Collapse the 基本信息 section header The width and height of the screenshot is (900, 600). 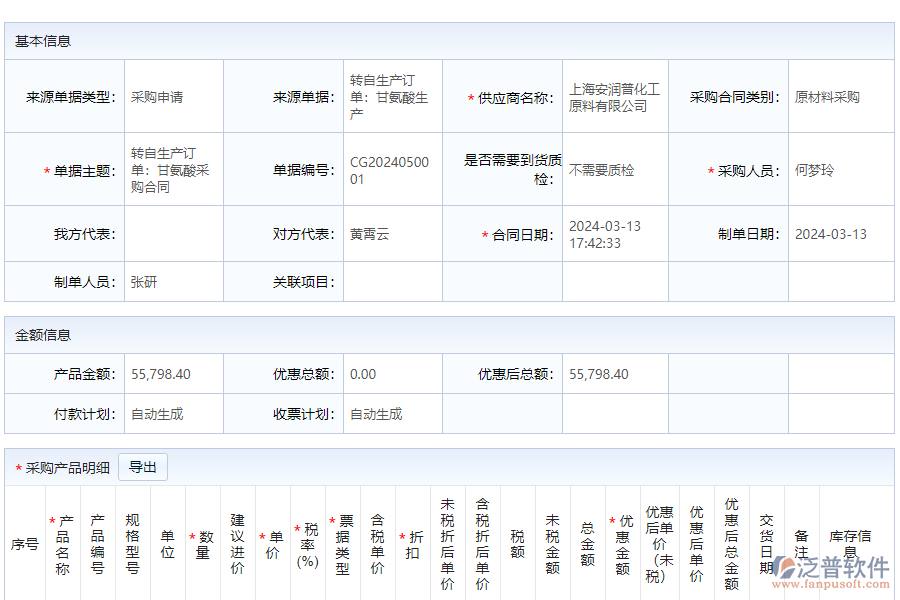pos(38,41)
